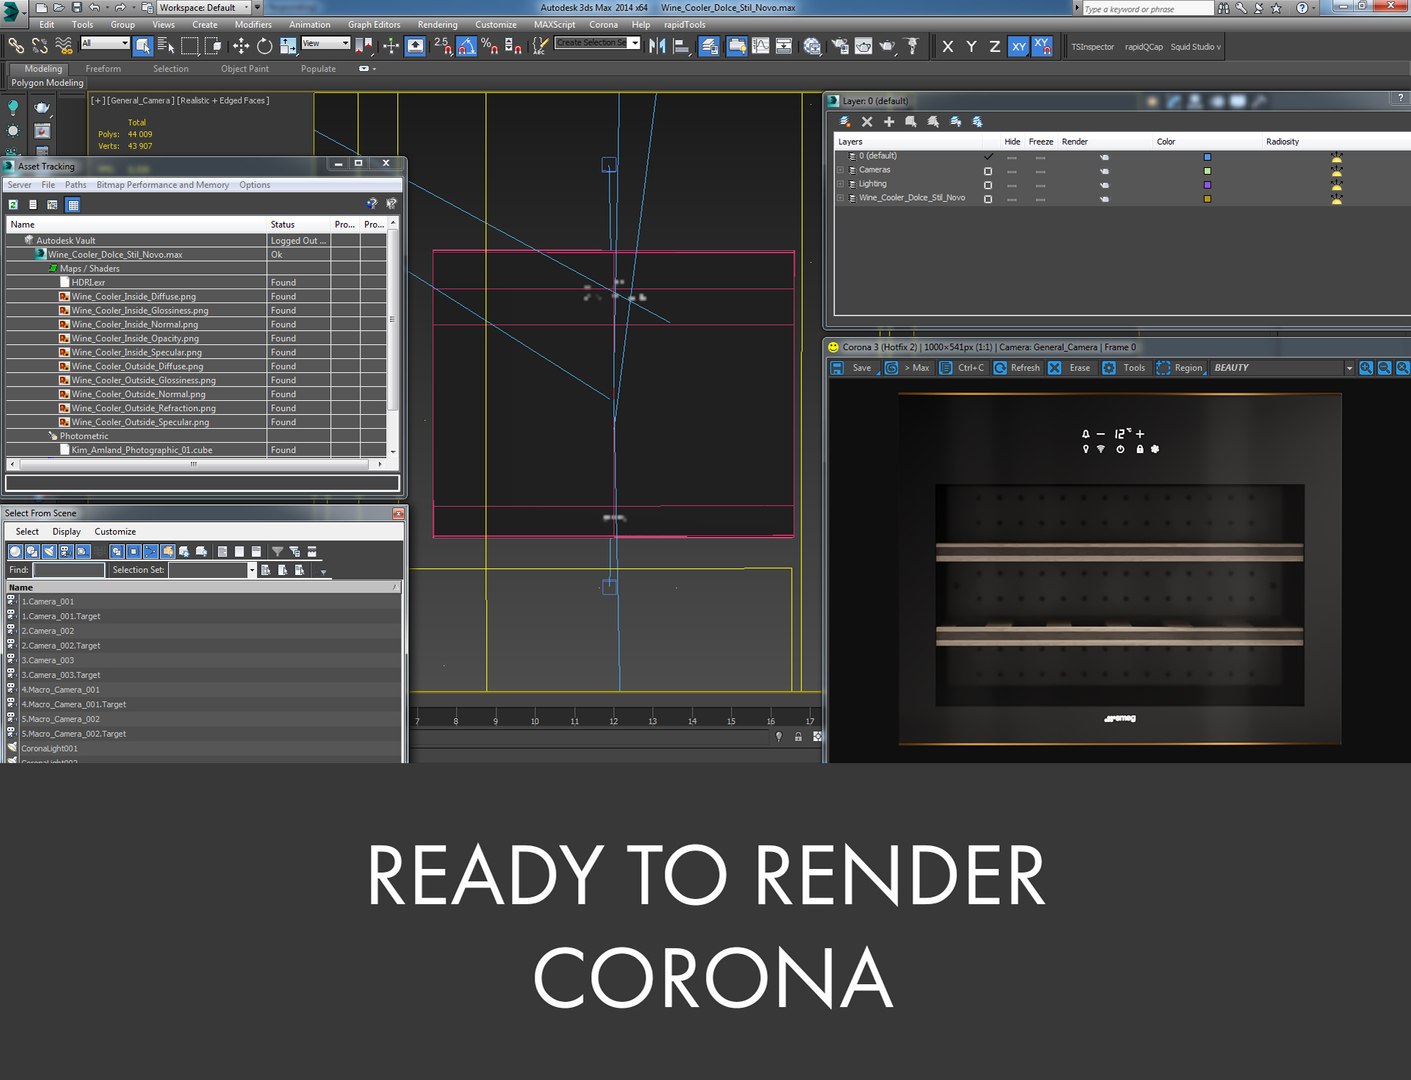Toggle radiosity for Cameras layer

1336,171
